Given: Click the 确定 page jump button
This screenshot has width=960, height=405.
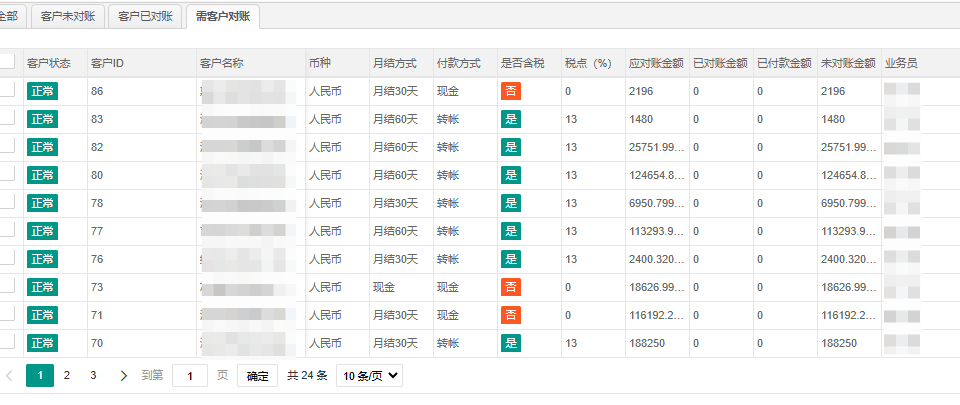Looking at the screenshot, I should [258, 376].
